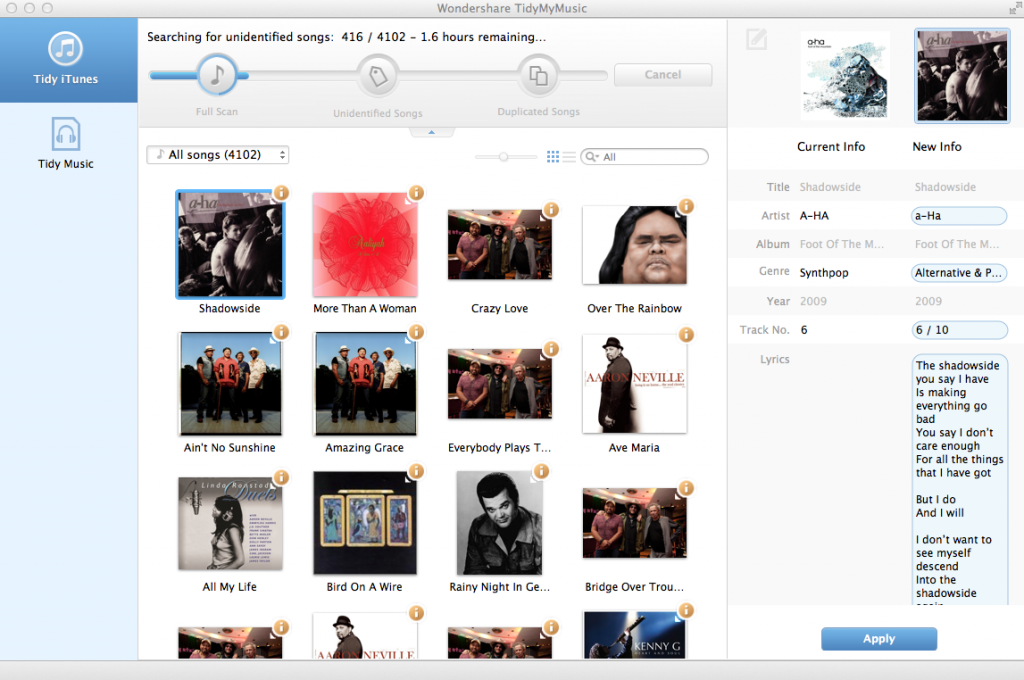
Task: Select the Amazing Grace cover
Action: [365, 383]
